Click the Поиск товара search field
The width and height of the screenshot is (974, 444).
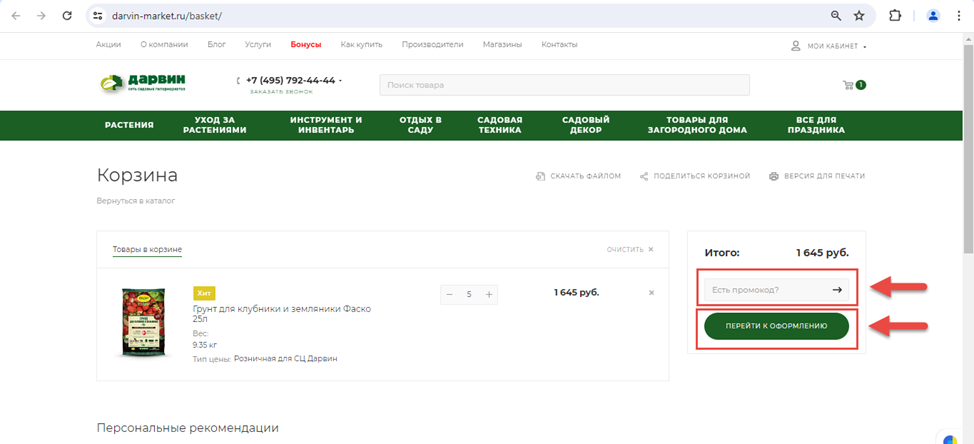[565, 85]
